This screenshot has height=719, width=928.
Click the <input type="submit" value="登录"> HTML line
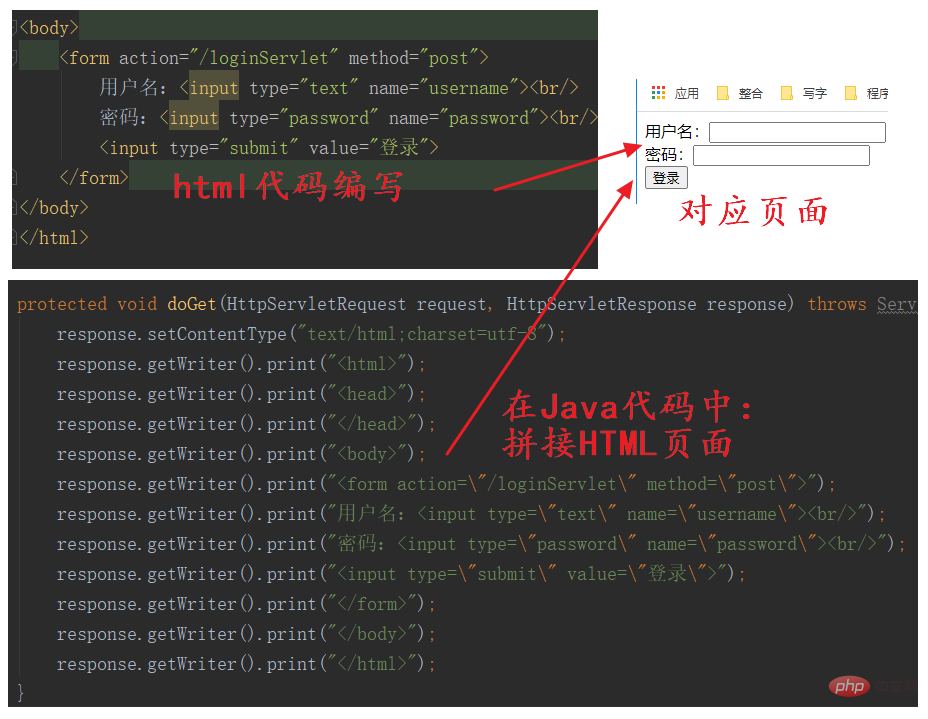tap(269, 148)
